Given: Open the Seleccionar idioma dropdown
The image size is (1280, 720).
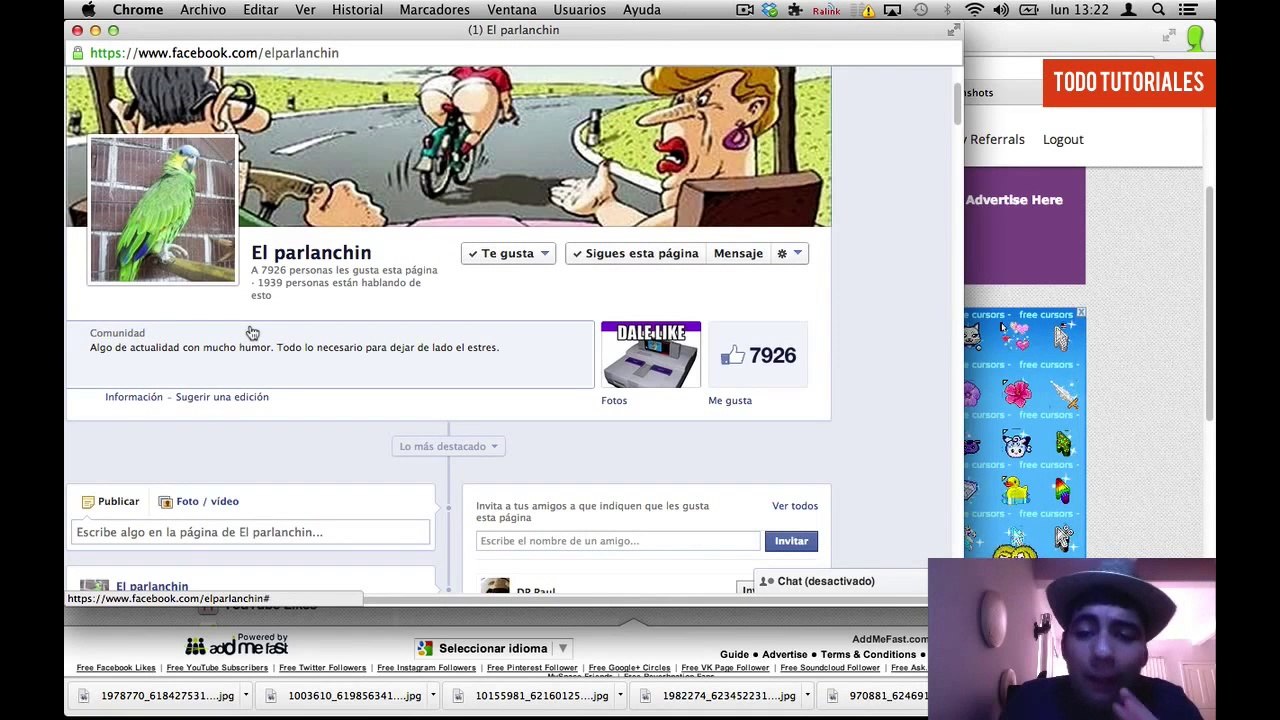Looking at the screenshot, I should click(x=492, y=648).
